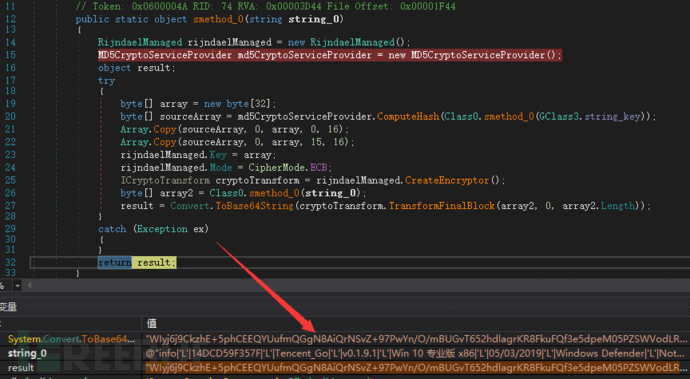
Task: Click cryptoTransform variable on line 25
Action: coord(257,180)
